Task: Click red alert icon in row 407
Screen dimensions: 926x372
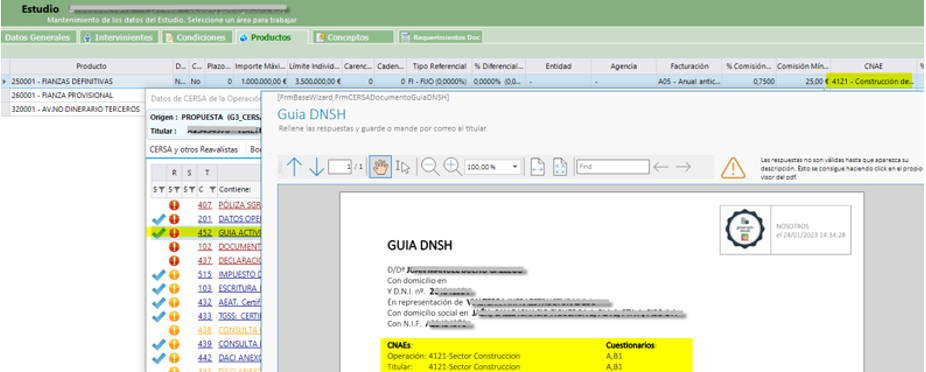Action: (174, 205)
